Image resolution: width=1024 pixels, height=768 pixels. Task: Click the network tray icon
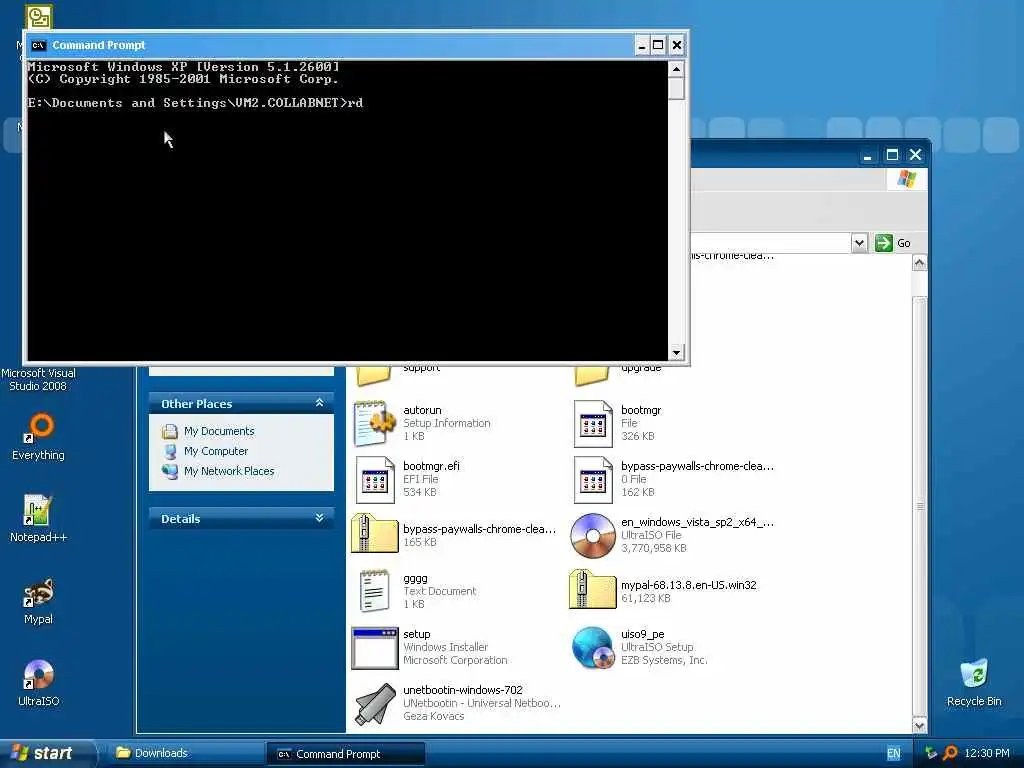(931, 753)
